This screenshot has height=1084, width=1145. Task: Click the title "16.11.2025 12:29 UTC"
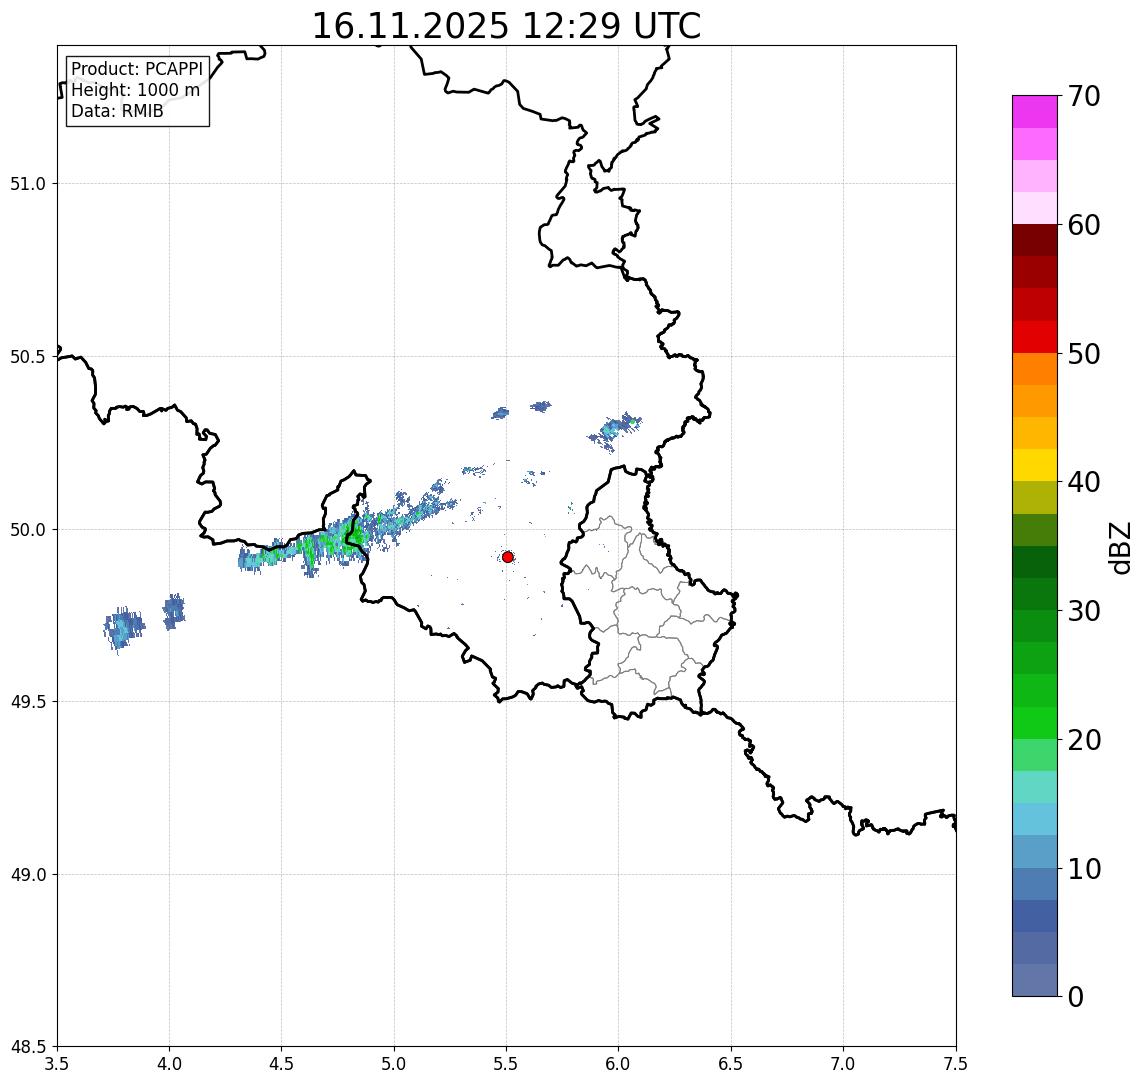506,26
